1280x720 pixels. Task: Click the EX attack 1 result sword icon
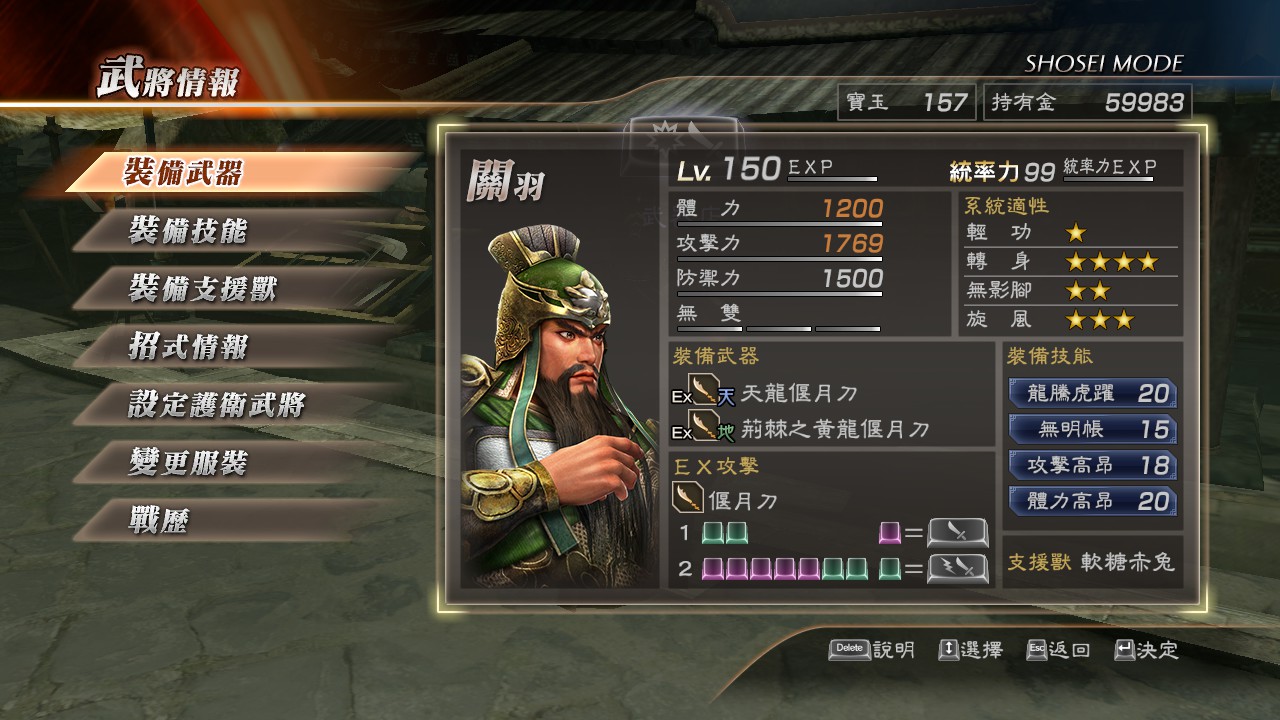[x=958, y=533]
